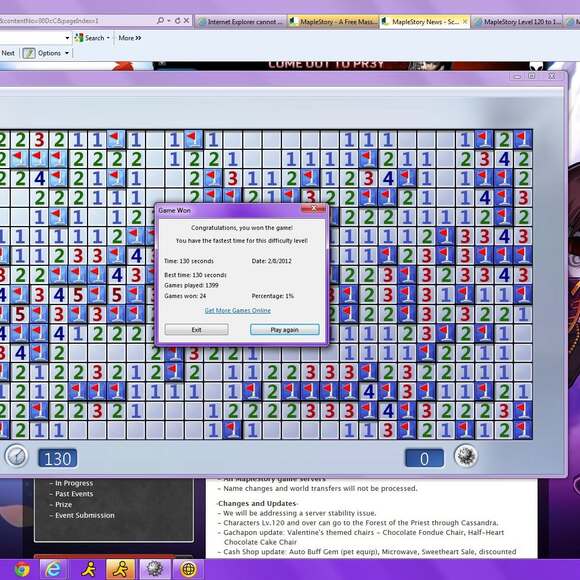Click the Play again button
580x580 pixels.
click(x=284, y=329)
